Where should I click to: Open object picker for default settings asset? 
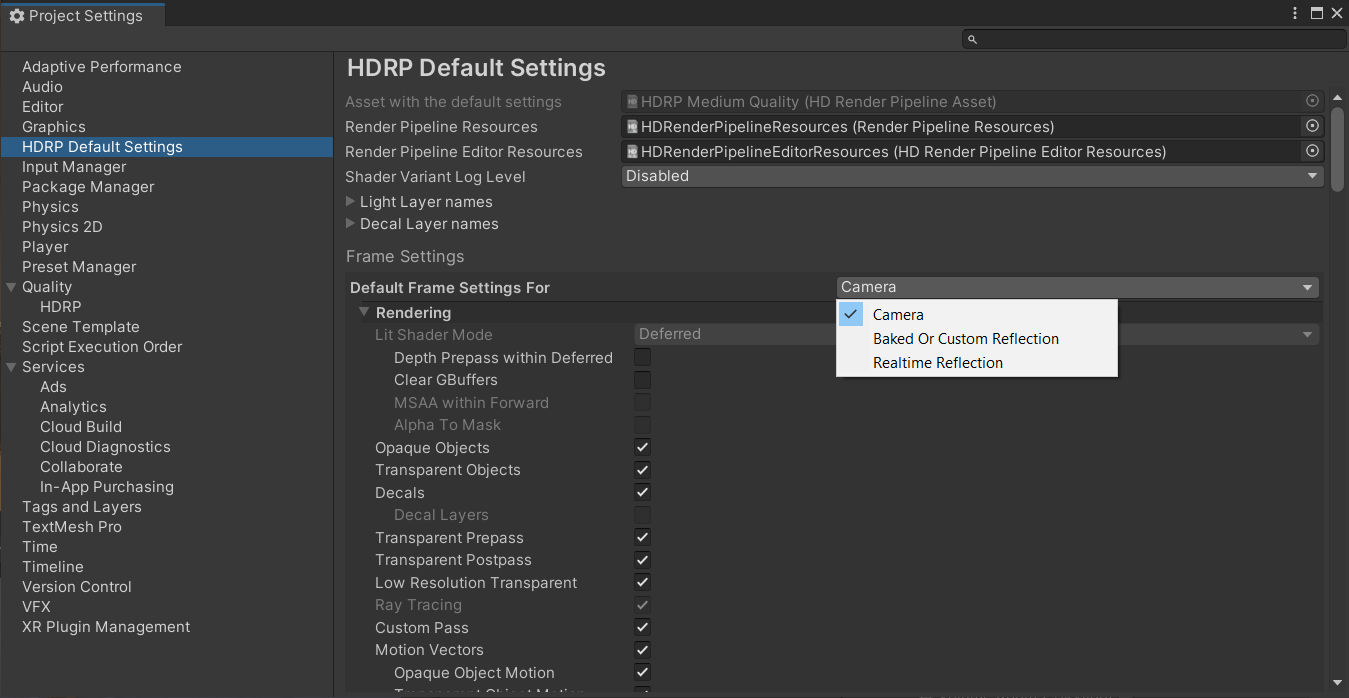pos(1312,101)
